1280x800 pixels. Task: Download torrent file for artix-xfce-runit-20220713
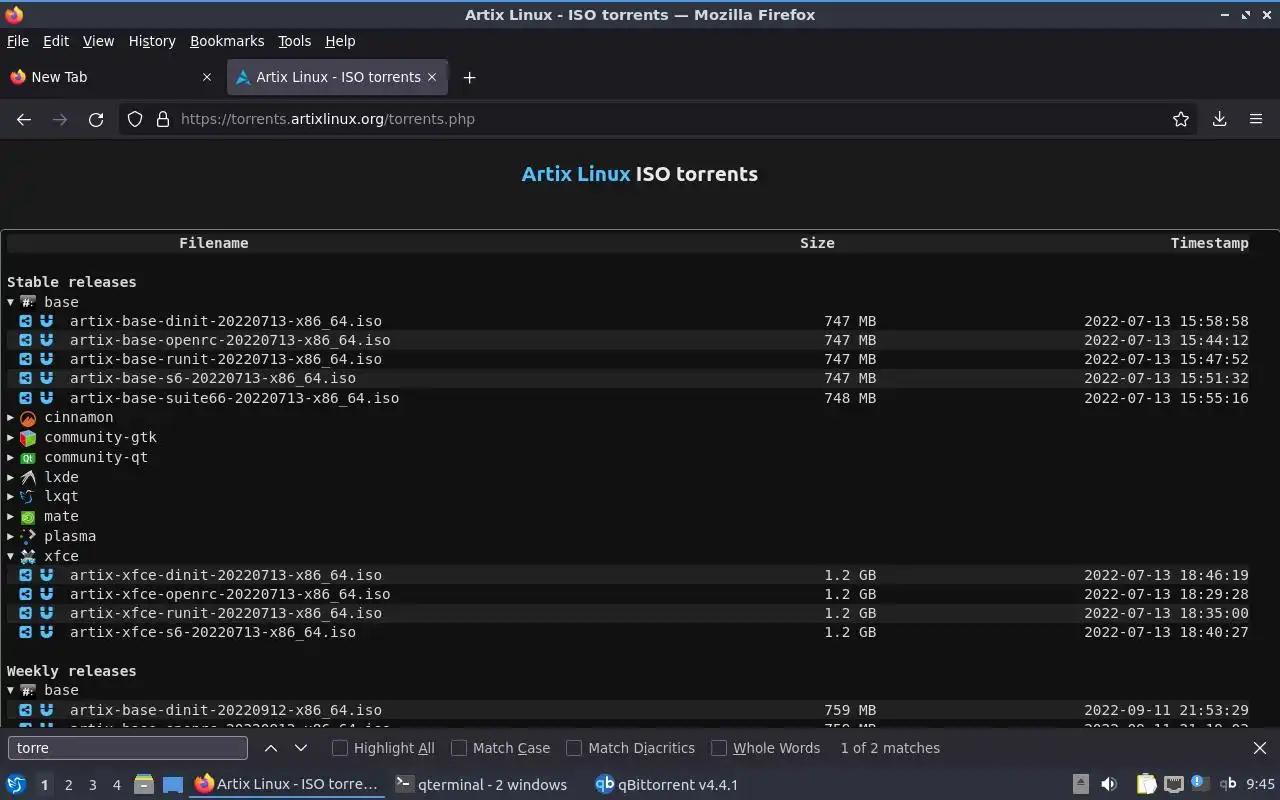pyautogui.click(x=26, y=613)
